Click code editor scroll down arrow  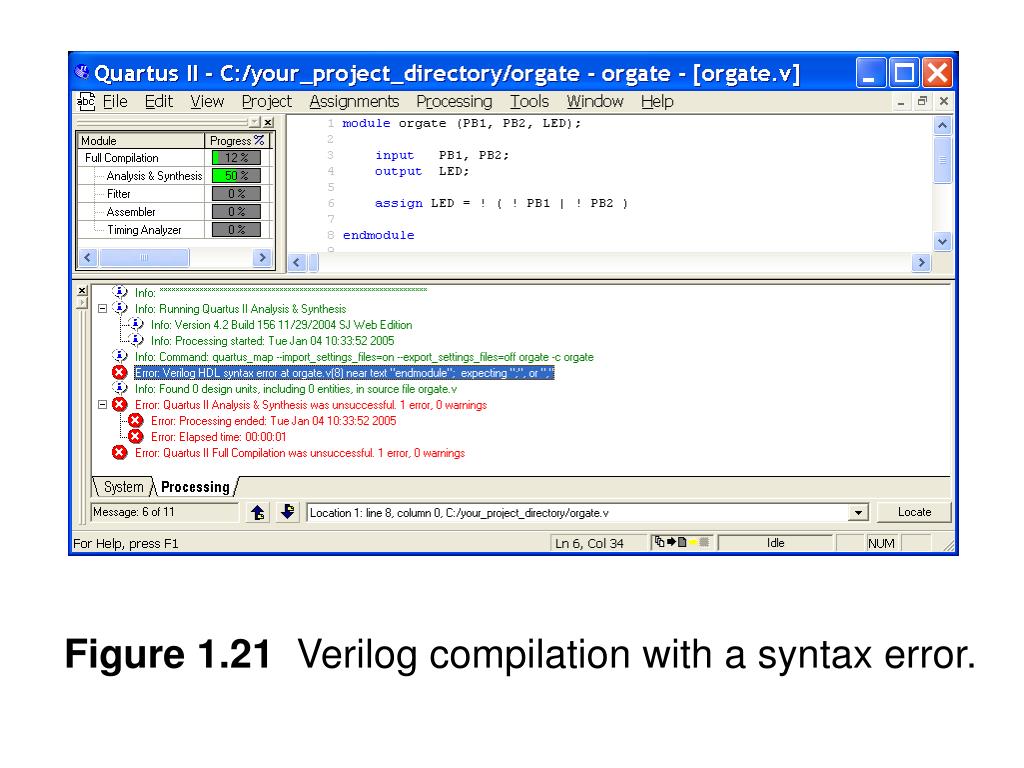(x=942, y=241)
